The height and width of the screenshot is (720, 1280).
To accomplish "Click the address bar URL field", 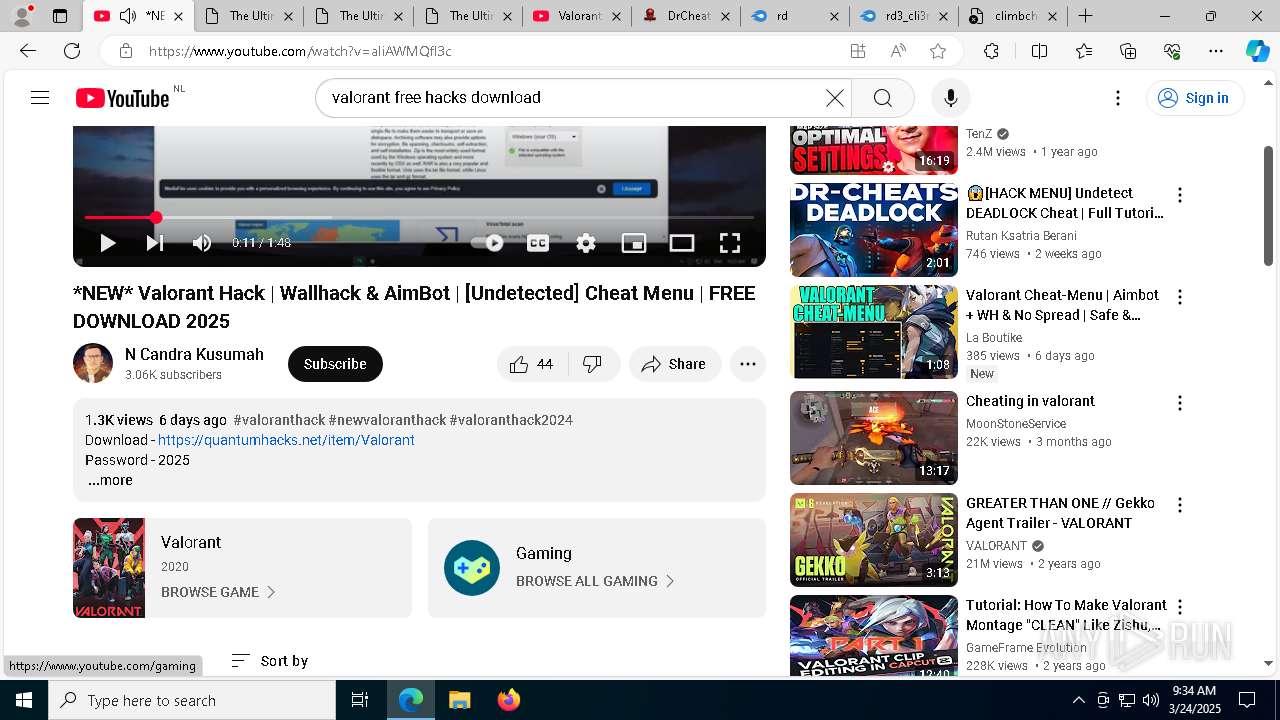I will click(x=490, y=51).
